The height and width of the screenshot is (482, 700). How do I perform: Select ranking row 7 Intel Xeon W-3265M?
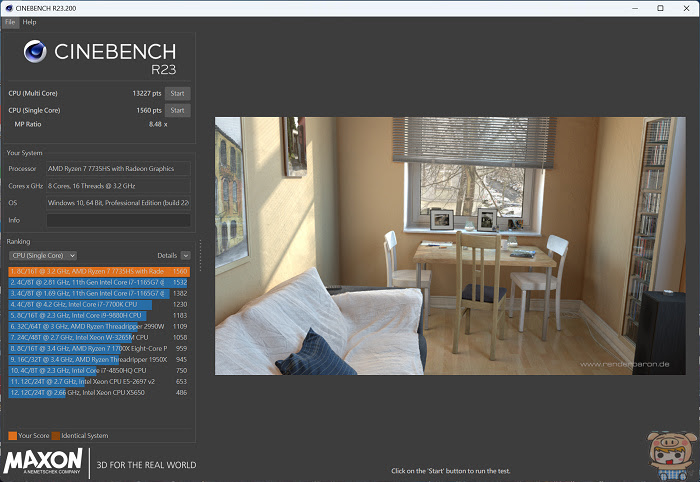99,337
